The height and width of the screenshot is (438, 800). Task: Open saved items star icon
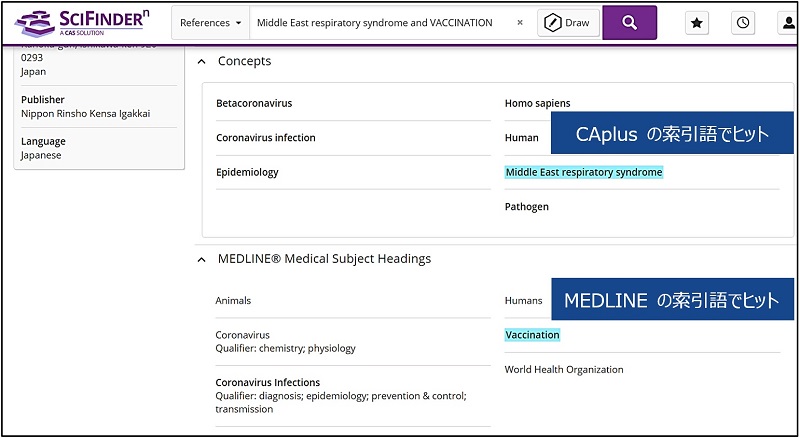697,23
